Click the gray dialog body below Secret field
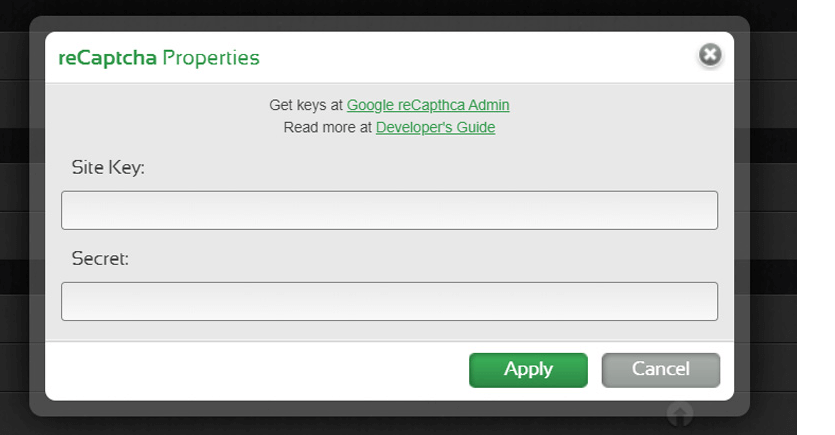835x435 pixels. [389, 331]
